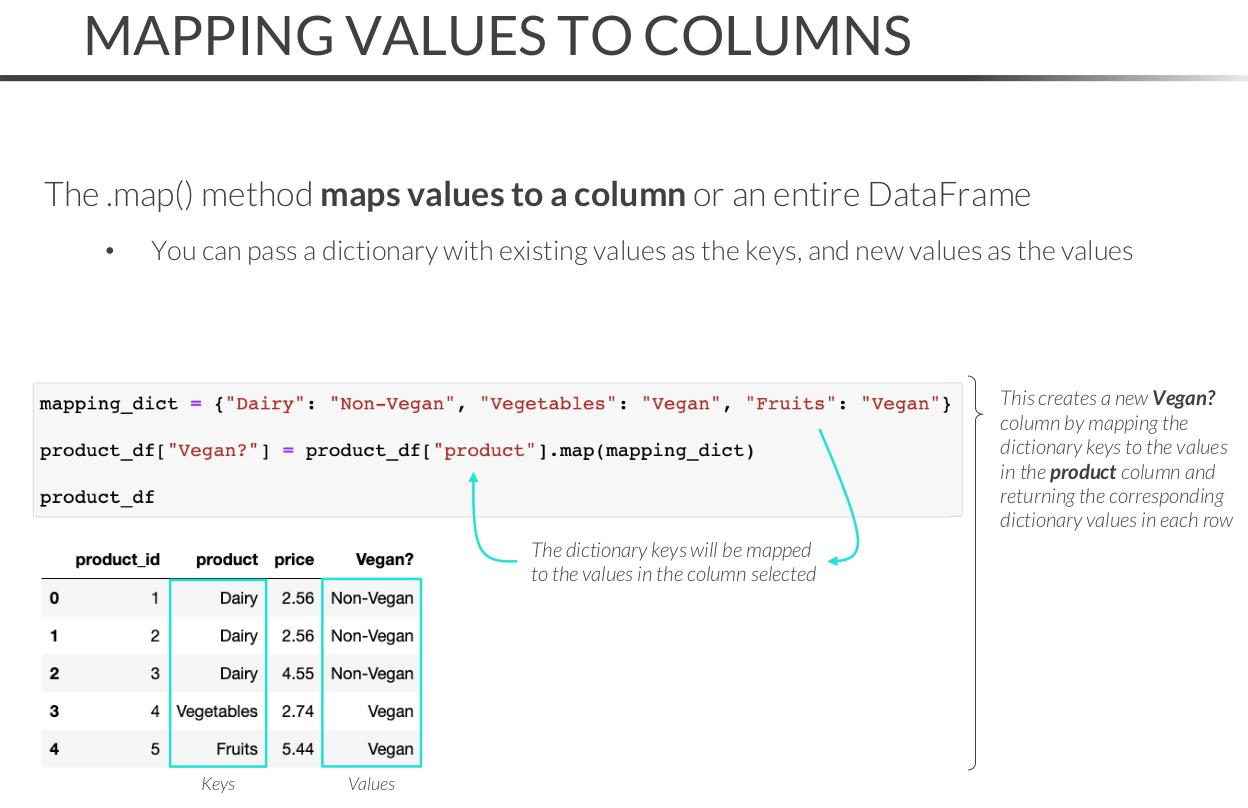Click the italic note "The dictionary keys will be mapped"
The image size is (1248, 808).
point(671,550)
